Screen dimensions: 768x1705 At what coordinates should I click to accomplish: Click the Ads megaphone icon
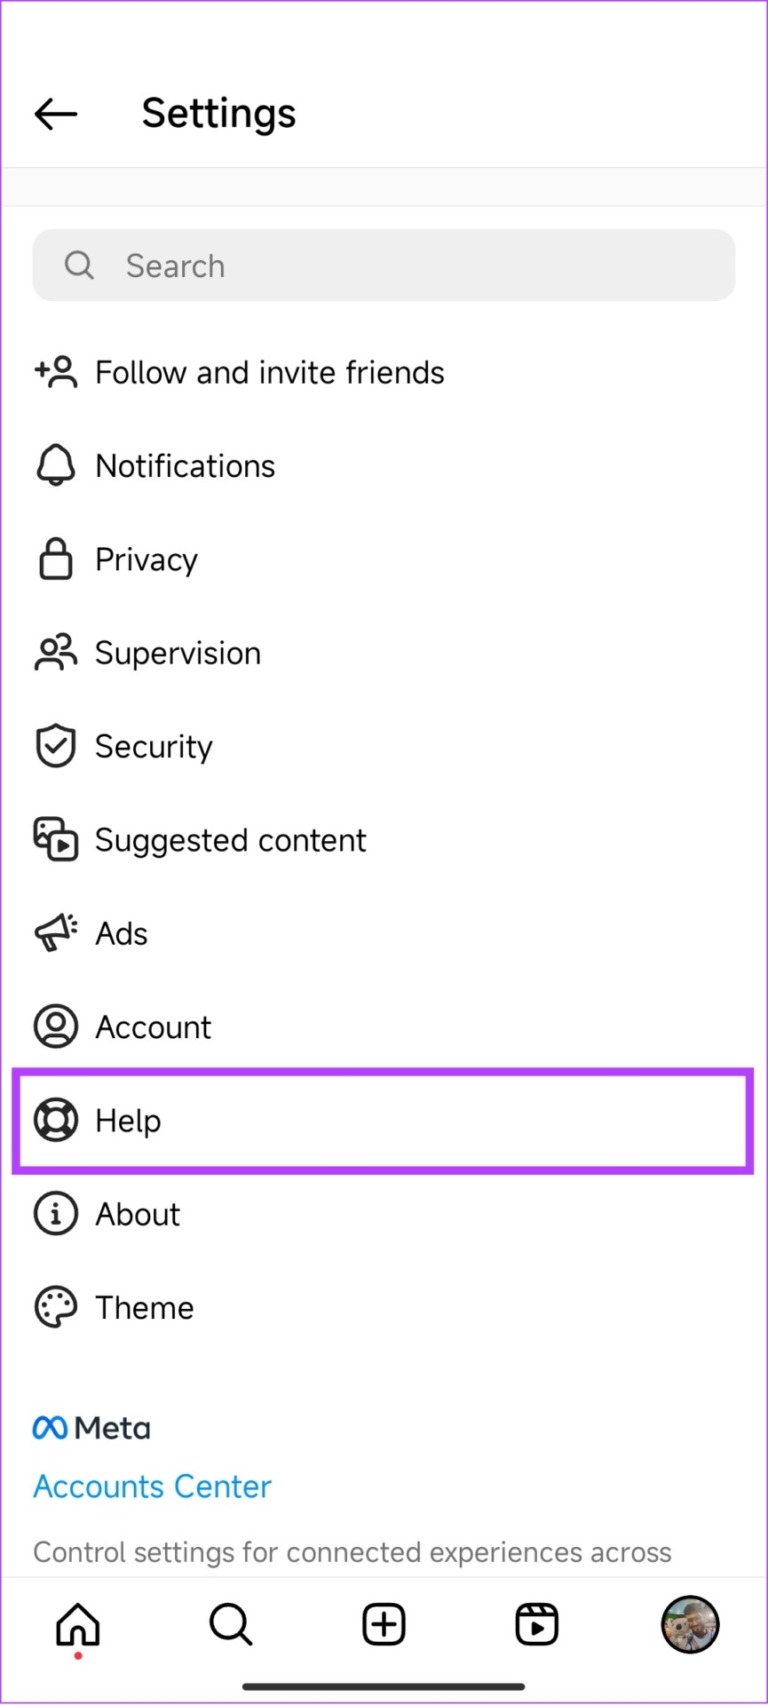tap(55, 932)
